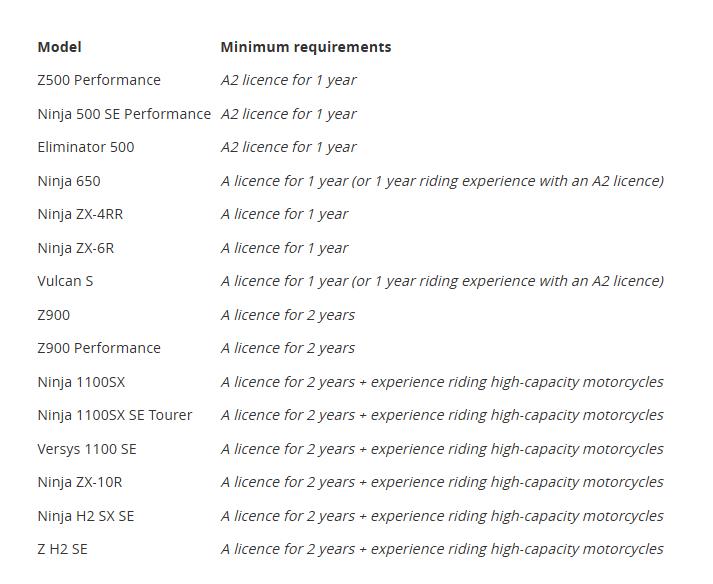Click the Ninja H2 SX SE entry
Viewport: 713px width, 584px height.
click(x=86, y=516)
